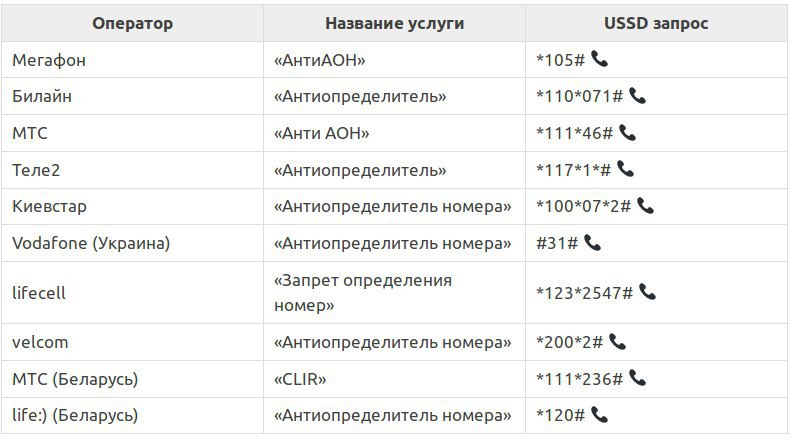This screenshot has width=797, height=445.
Task: Select the «Запрет определения номер» service cell
Action: point(394,293)
